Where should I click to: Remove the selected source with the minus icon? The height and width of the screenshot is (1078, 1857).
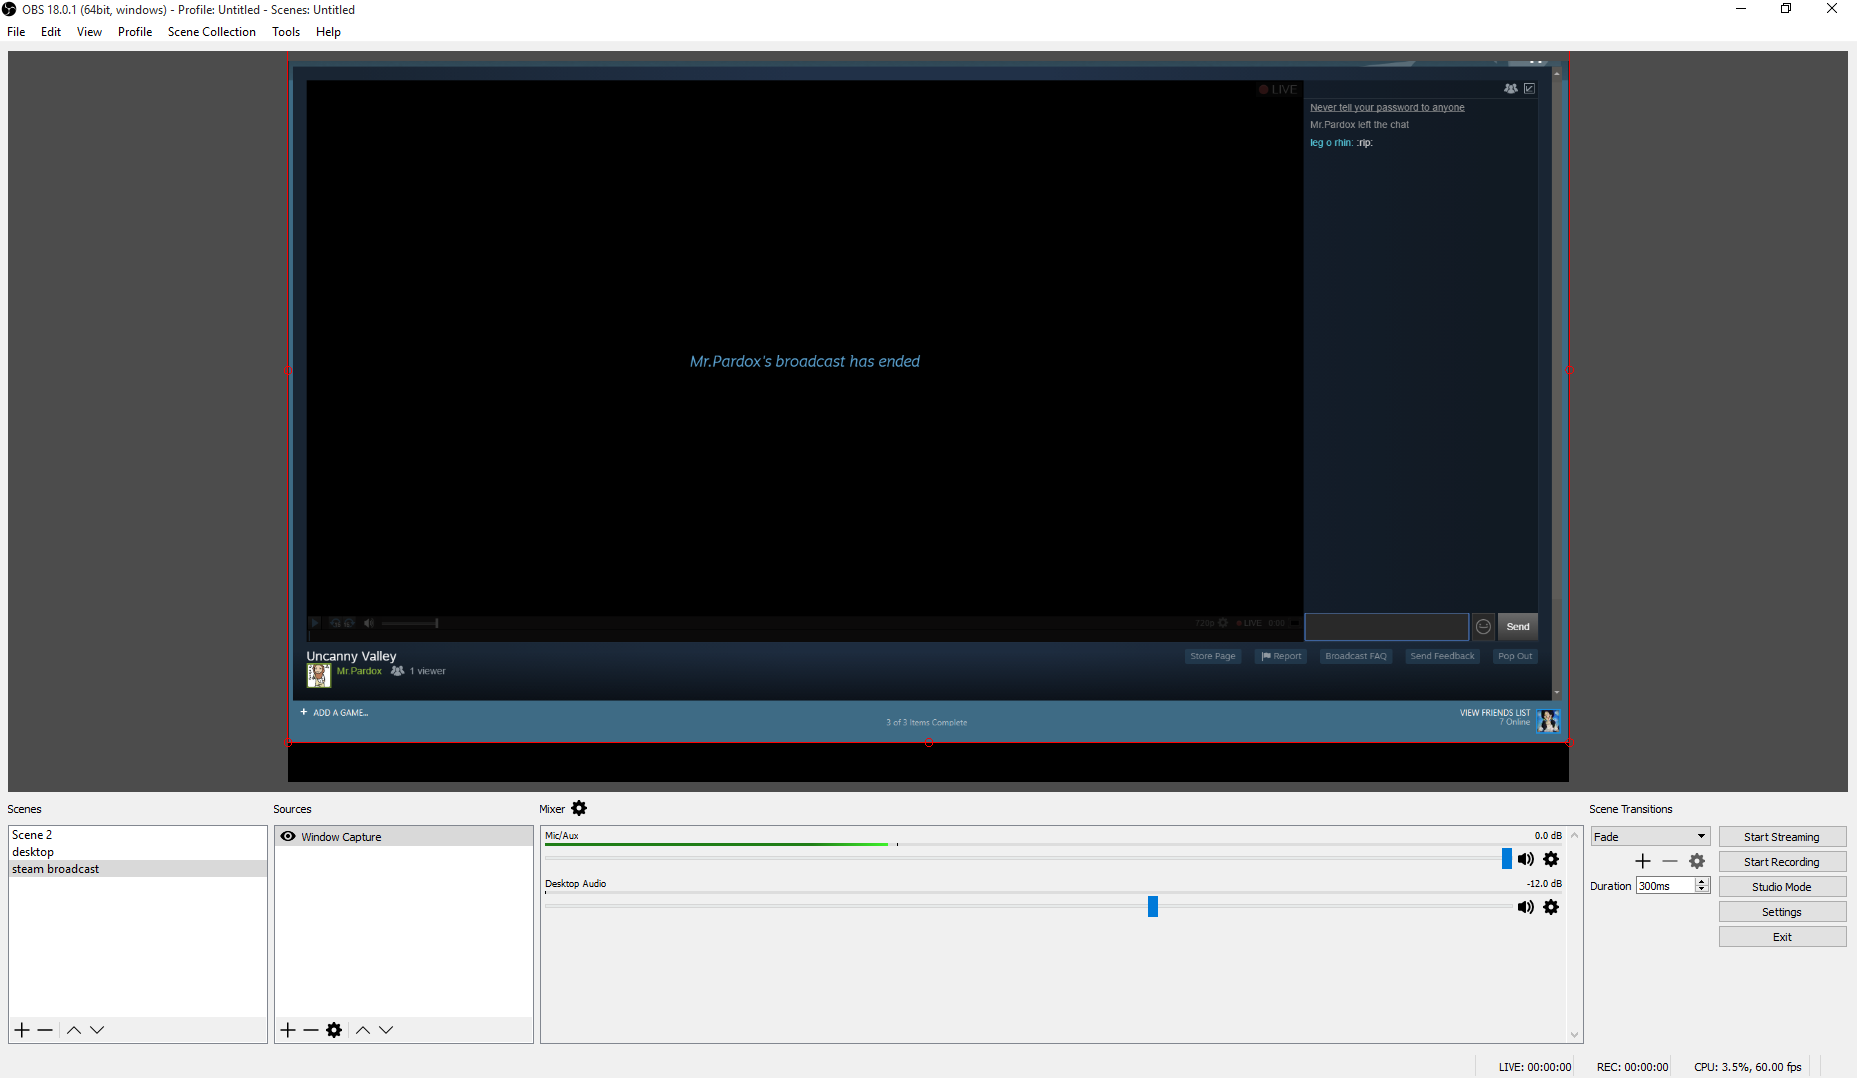click(311, 1030)
